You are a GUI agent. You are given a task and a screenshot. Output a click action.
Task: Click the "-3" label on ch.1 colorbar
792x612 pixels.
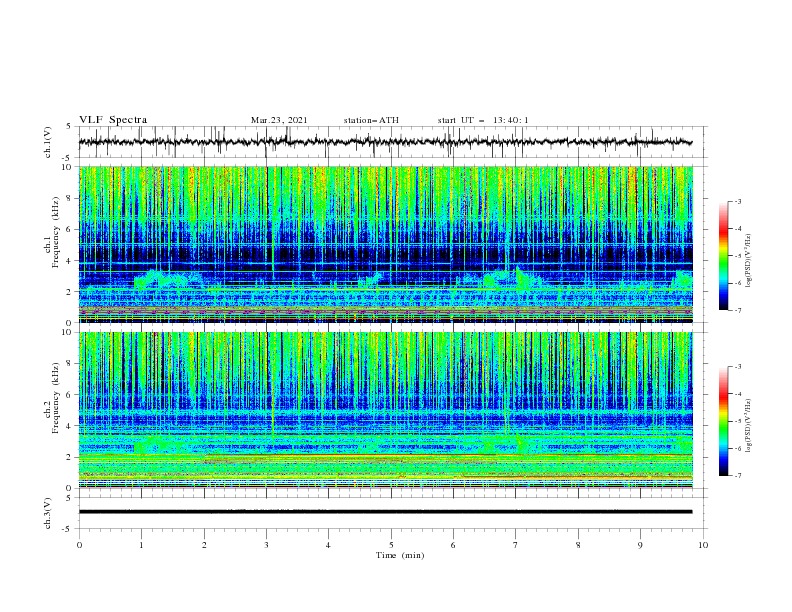click(x=737, y=201)
